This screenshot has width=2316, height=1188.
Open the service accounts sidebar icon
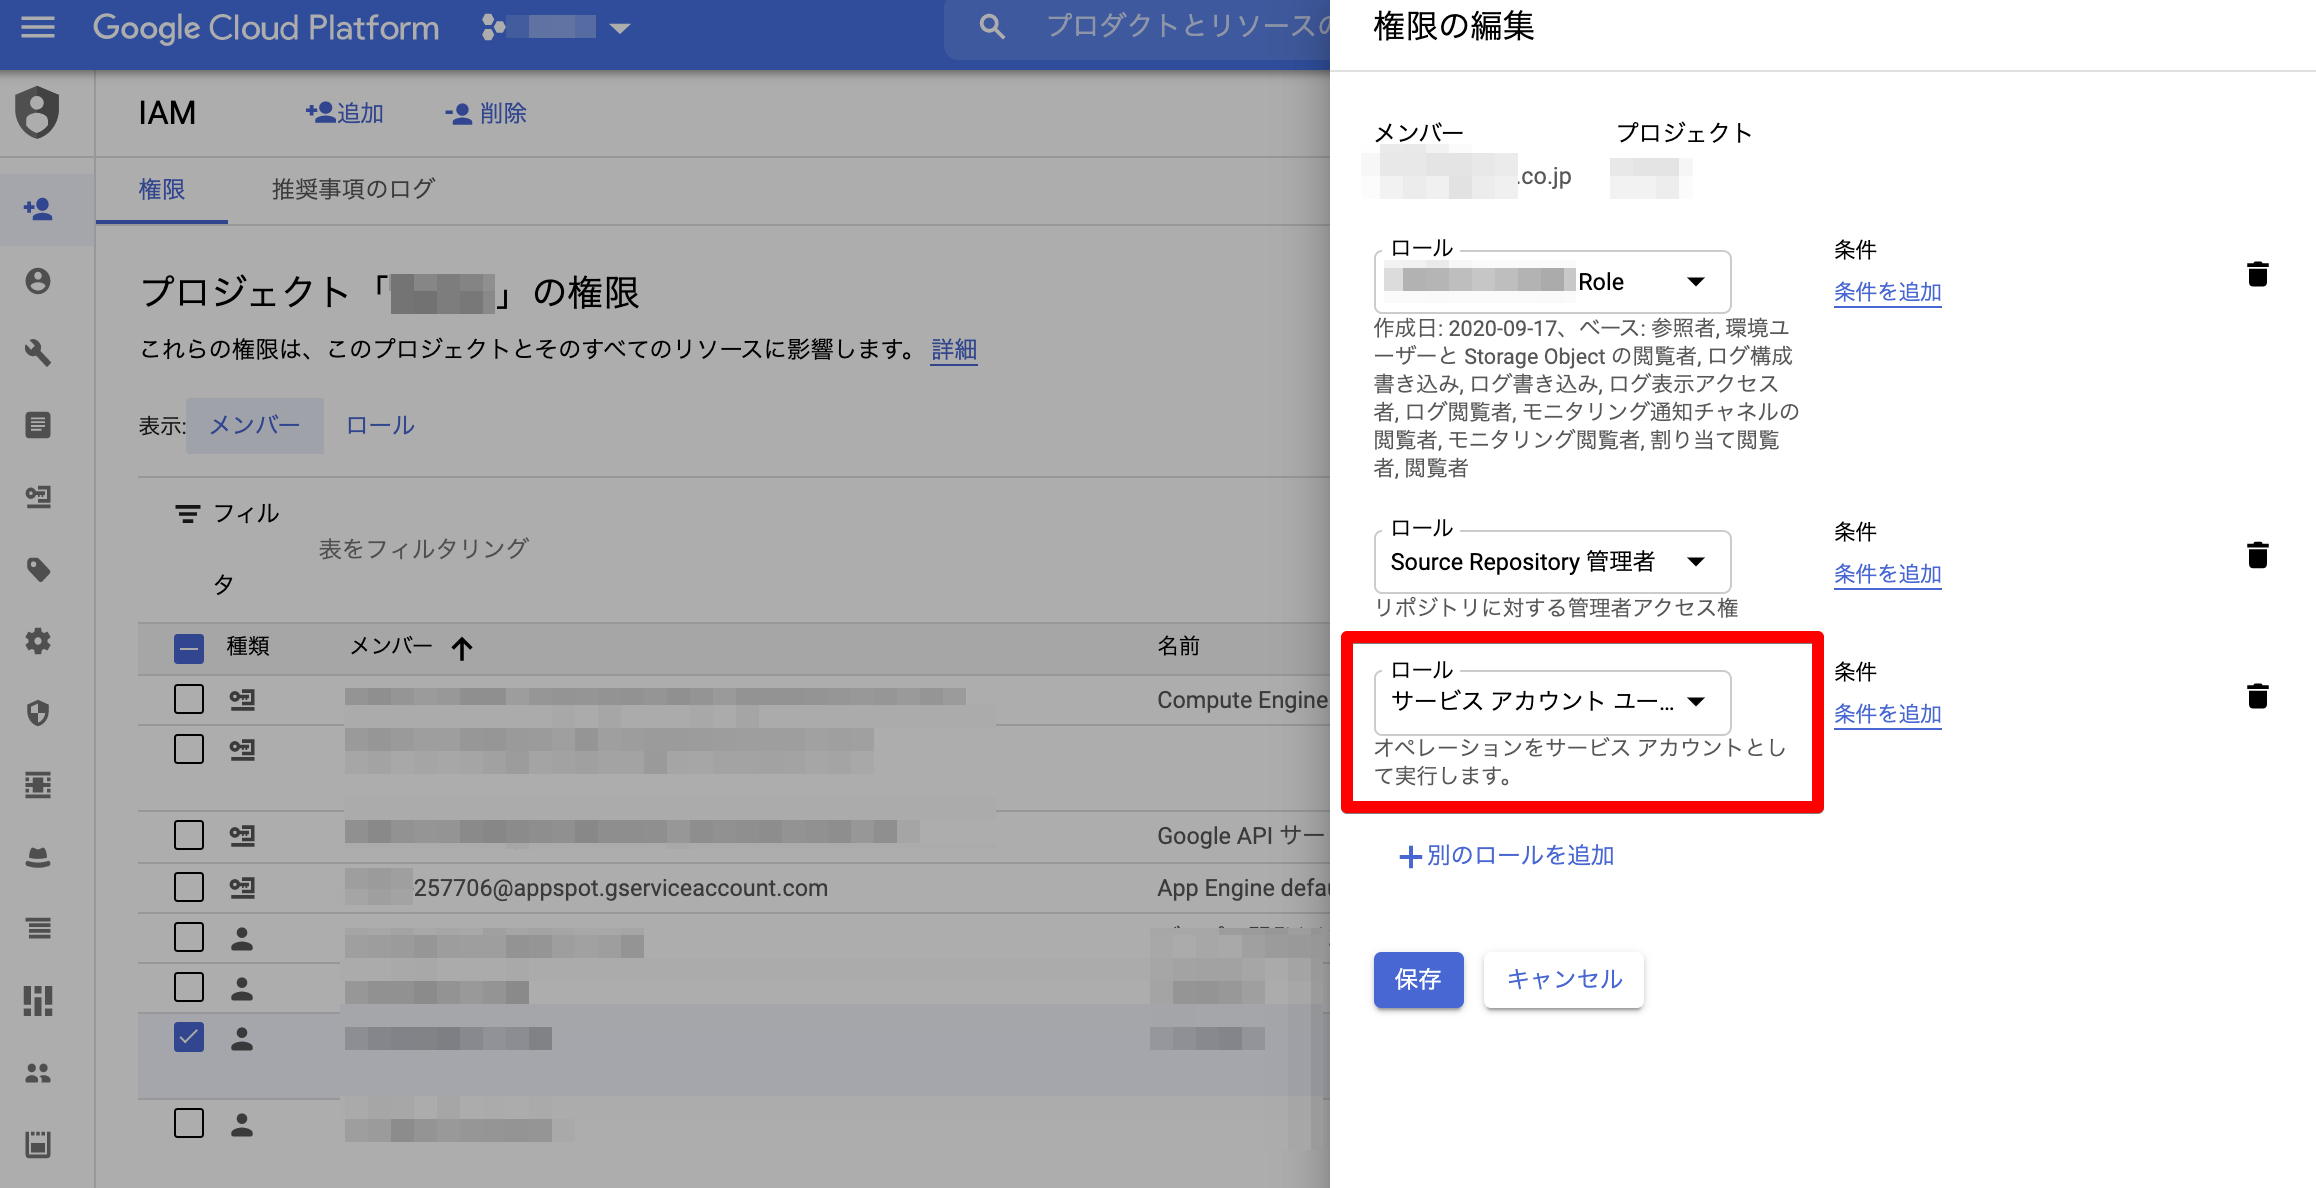coord(38,497)
